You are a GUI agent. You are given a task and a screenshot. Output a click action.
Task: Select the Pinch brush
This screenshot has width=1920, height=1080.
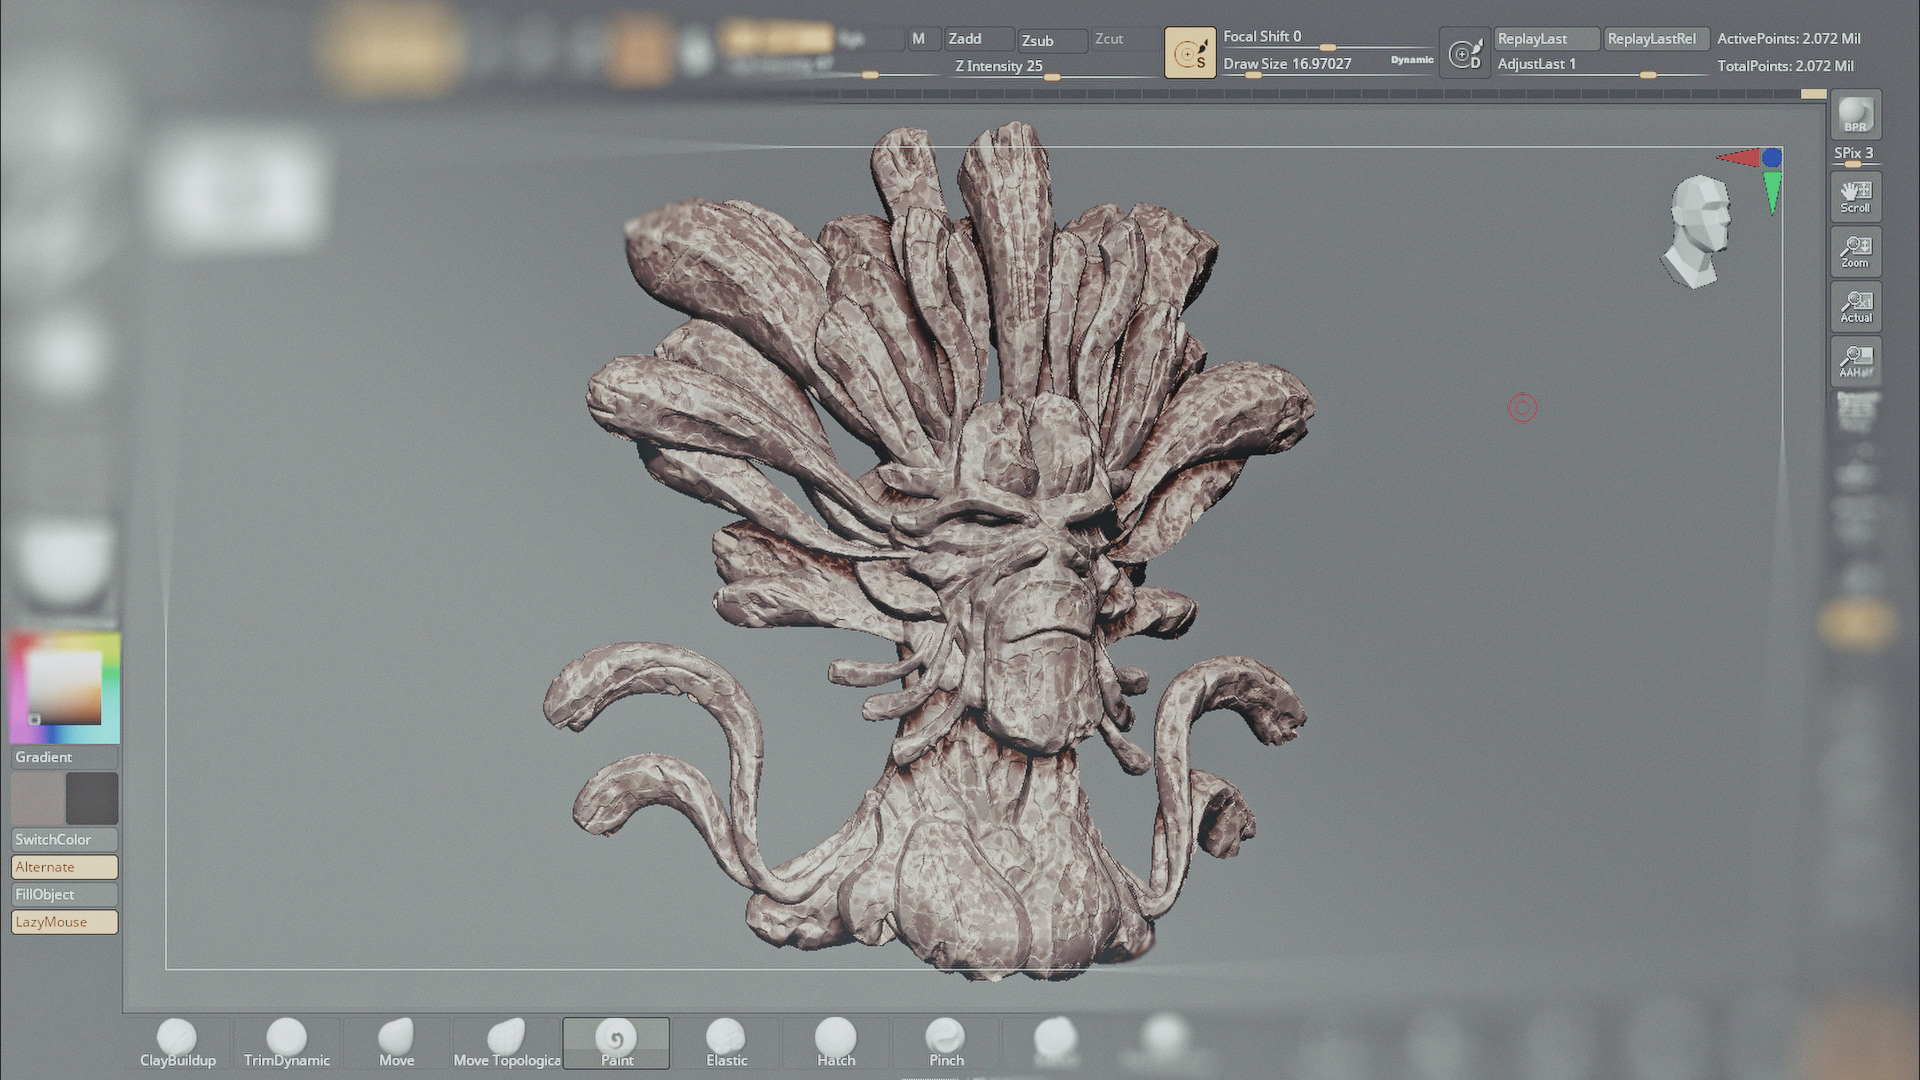945,1044
